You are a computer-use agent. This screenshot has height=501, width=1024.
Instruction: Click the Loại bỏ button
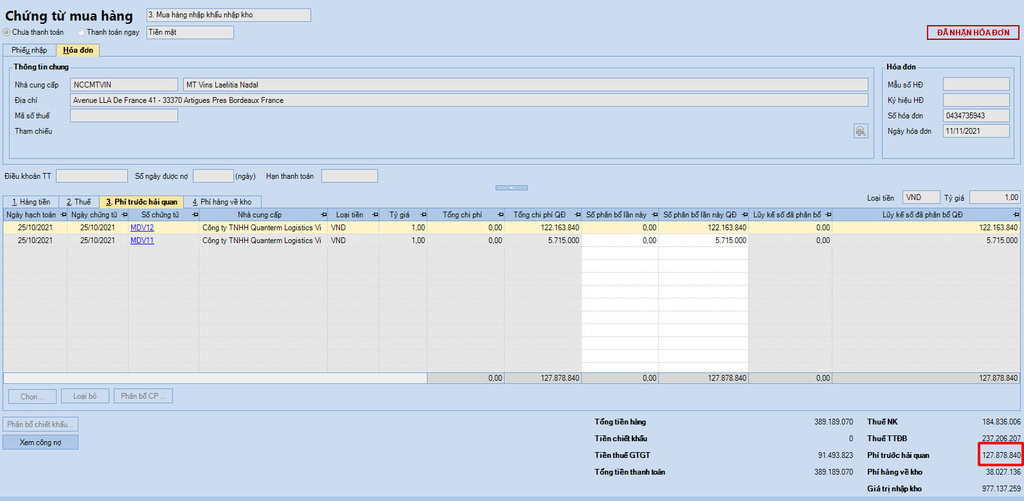(85, 396)
